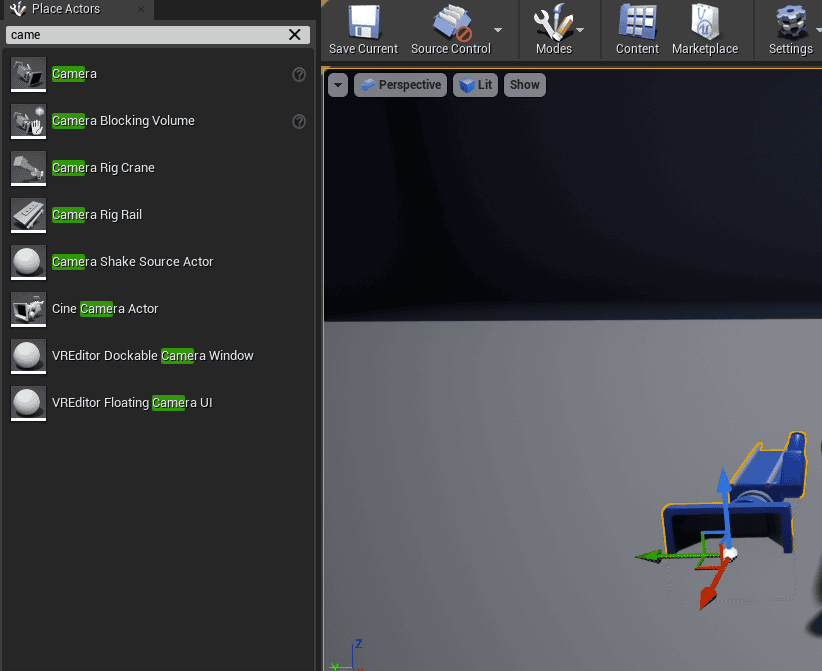This screenshot has width=822, height=671.
Task: Click the Camera Shake Source Actor sphere icon
Action: [28, 262]
